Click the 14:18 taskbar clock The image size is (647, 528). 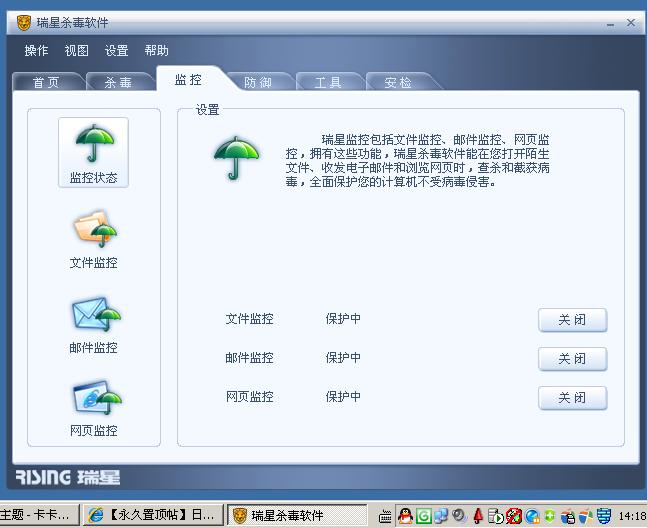632,516
